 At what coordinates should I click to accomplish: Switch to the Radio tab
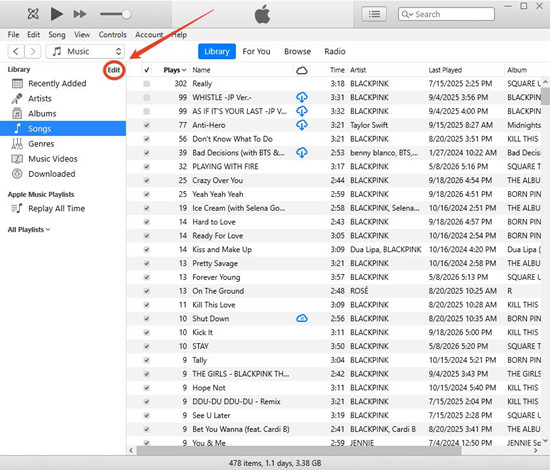pos(335,52)
